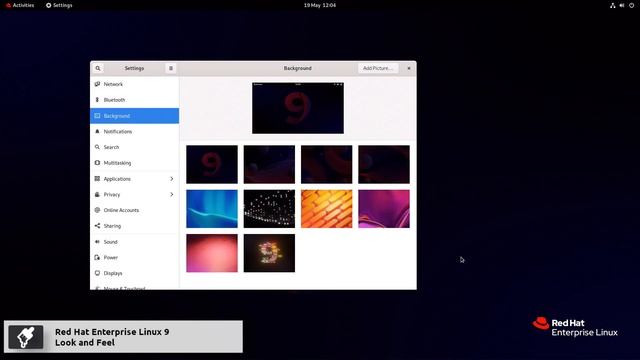The image size is (640, 360).
Task: Open the Settings hamburger menu
Action: [171, 68]
